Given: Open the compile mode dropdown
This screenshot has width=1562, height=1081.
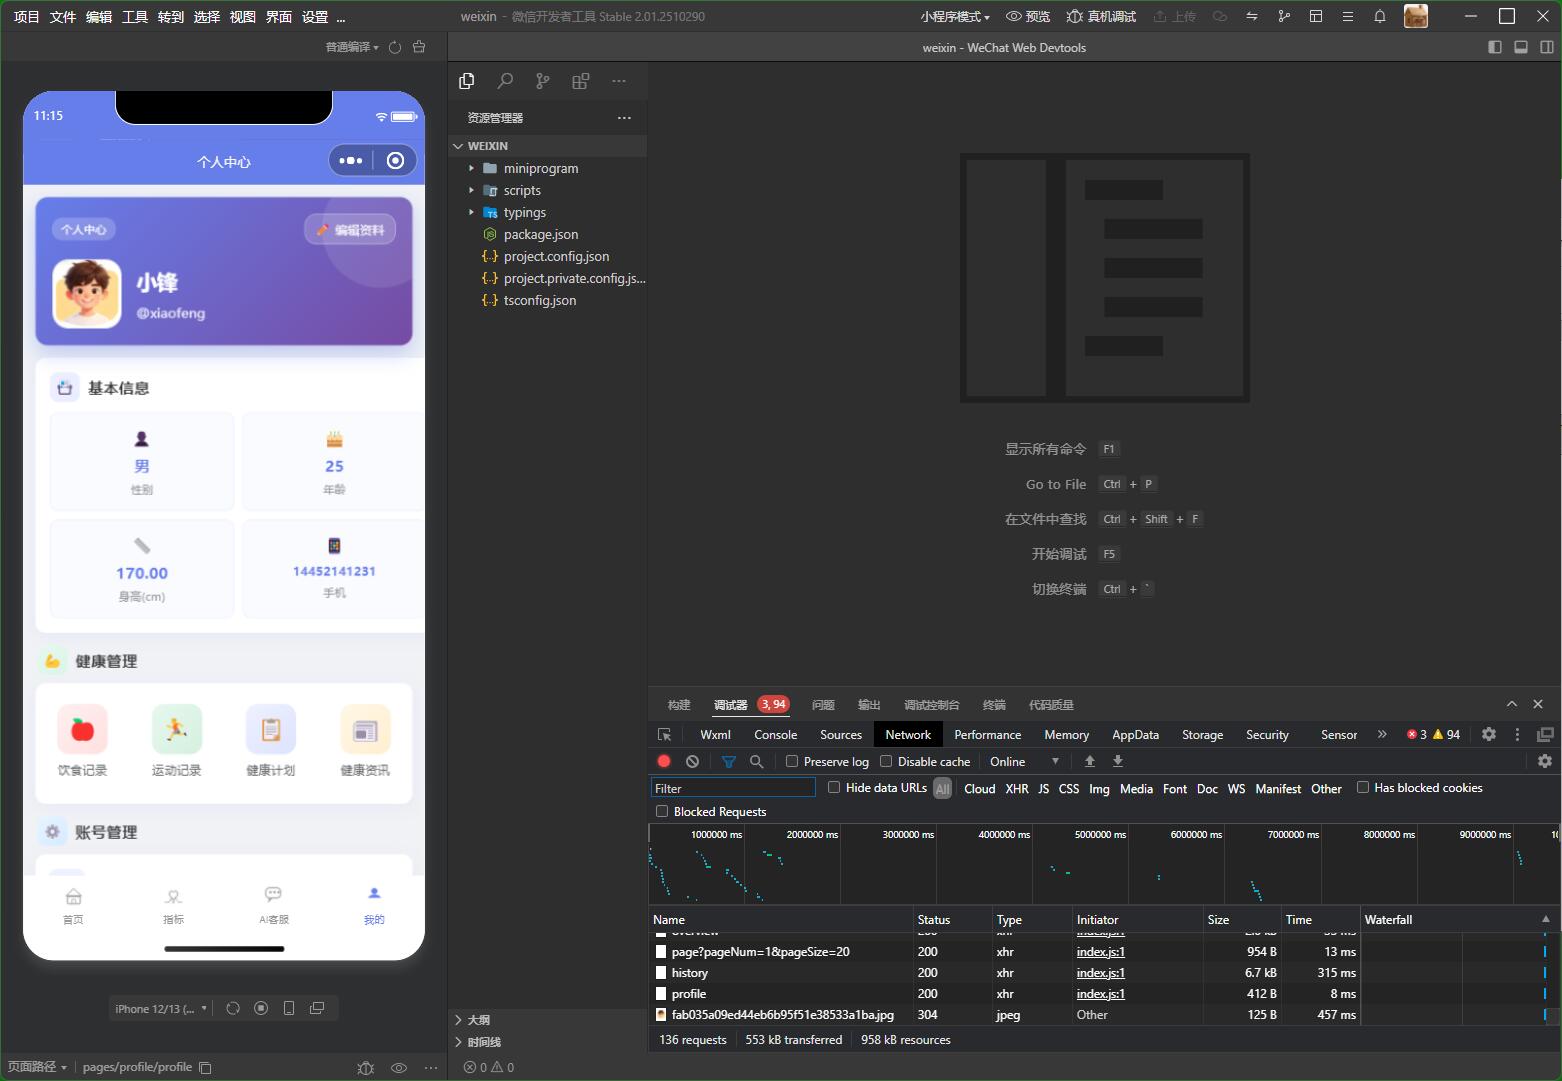Looking at the screenshot, I should 352,47.
